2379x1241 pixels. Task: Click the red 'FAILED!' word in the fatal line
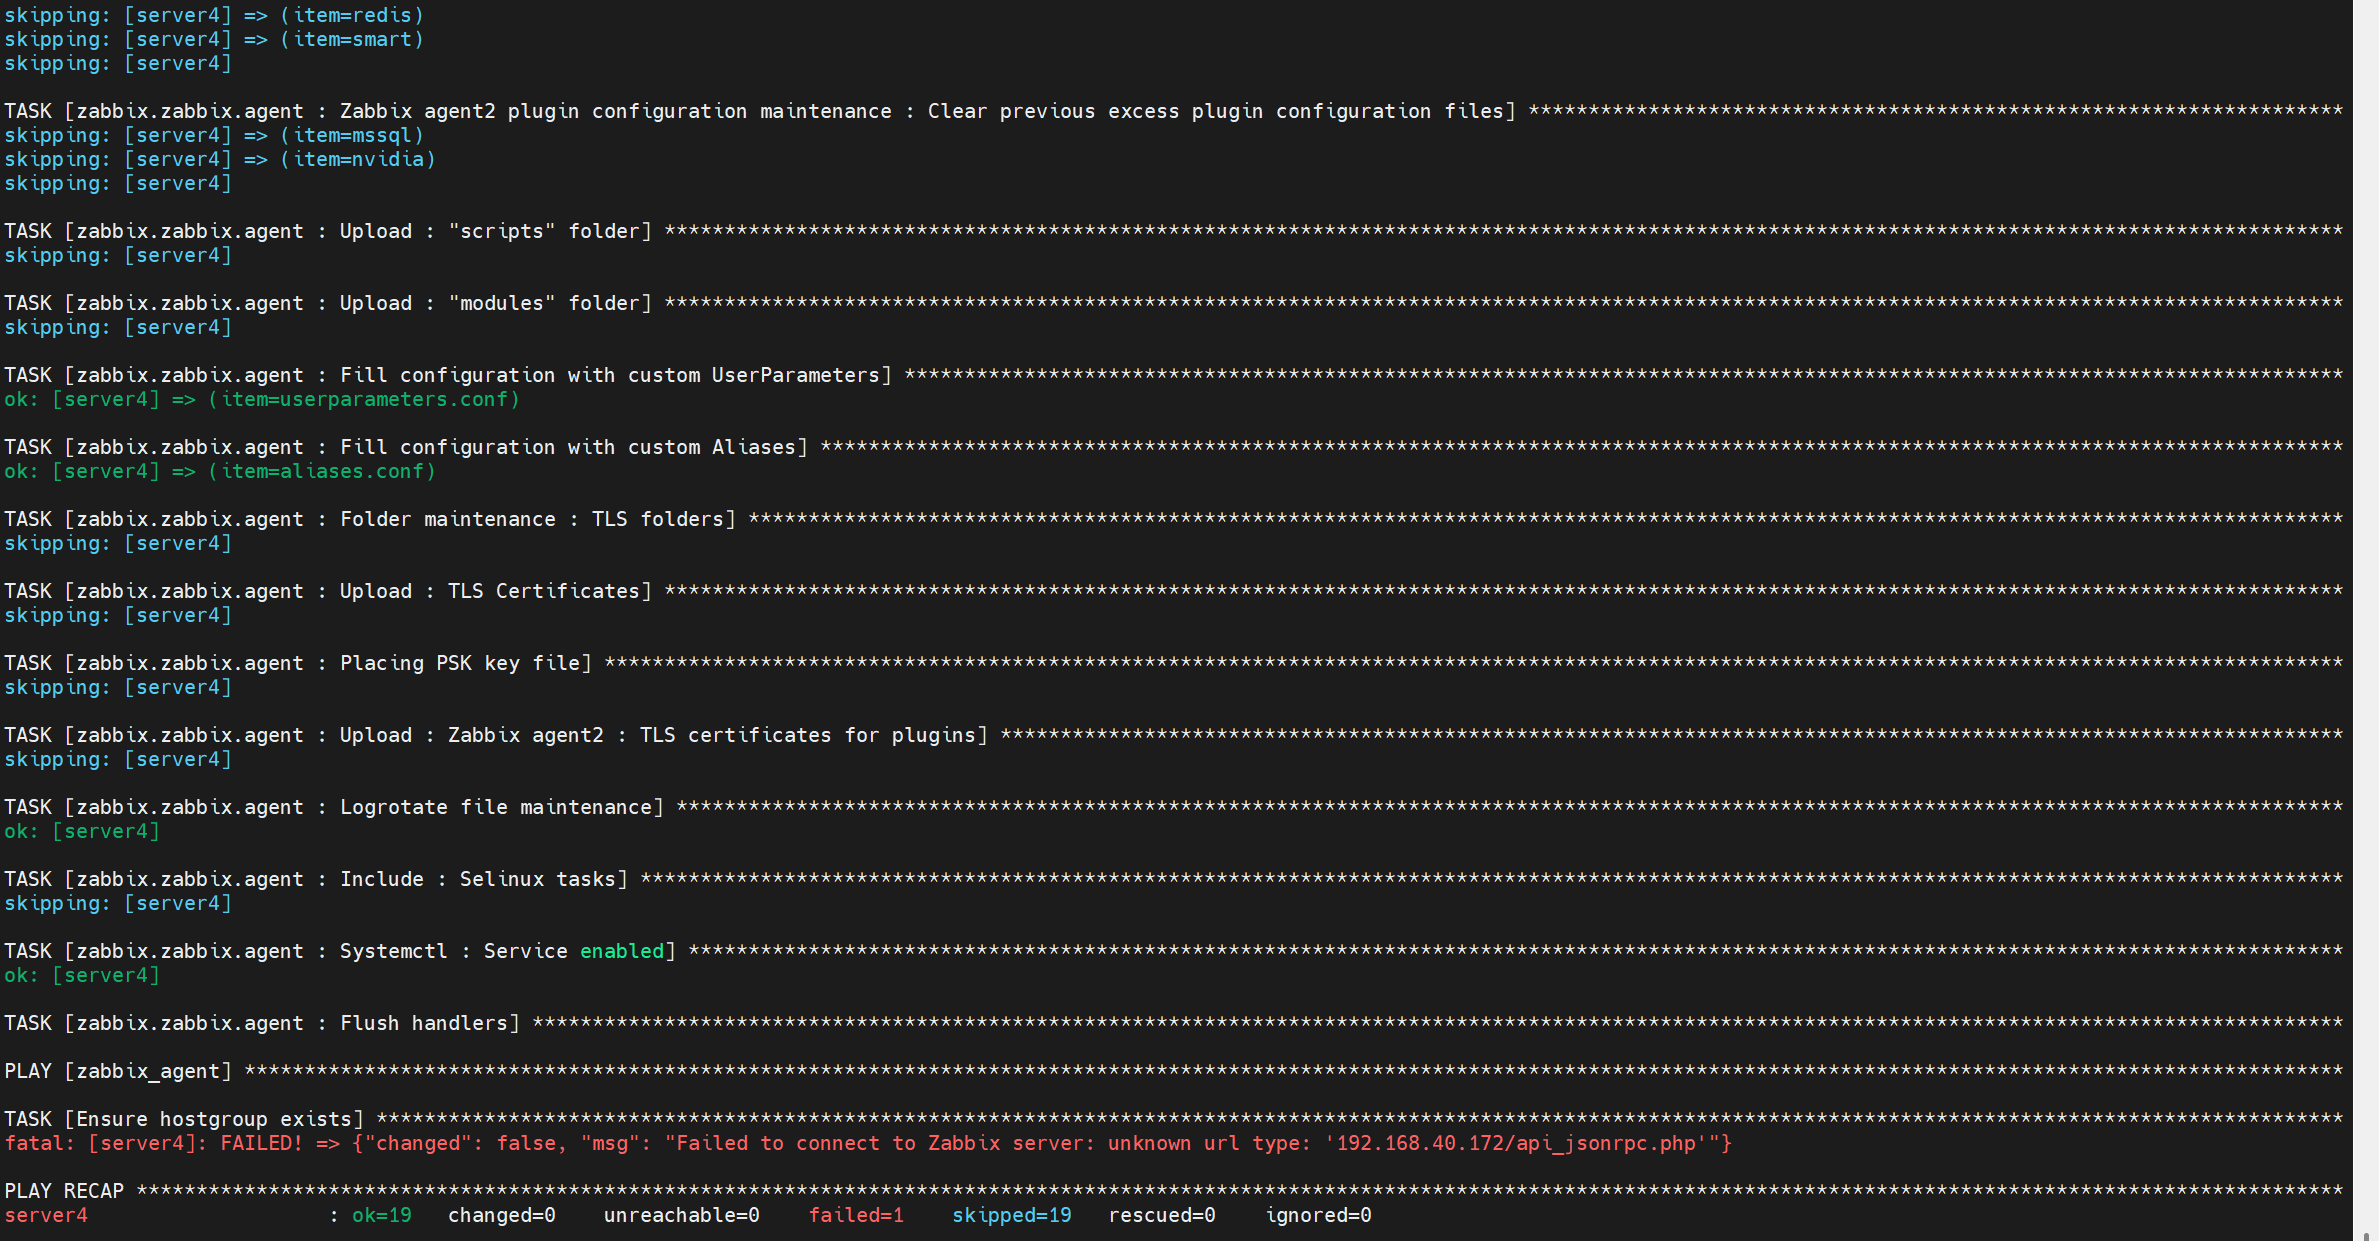(261, 1143)
